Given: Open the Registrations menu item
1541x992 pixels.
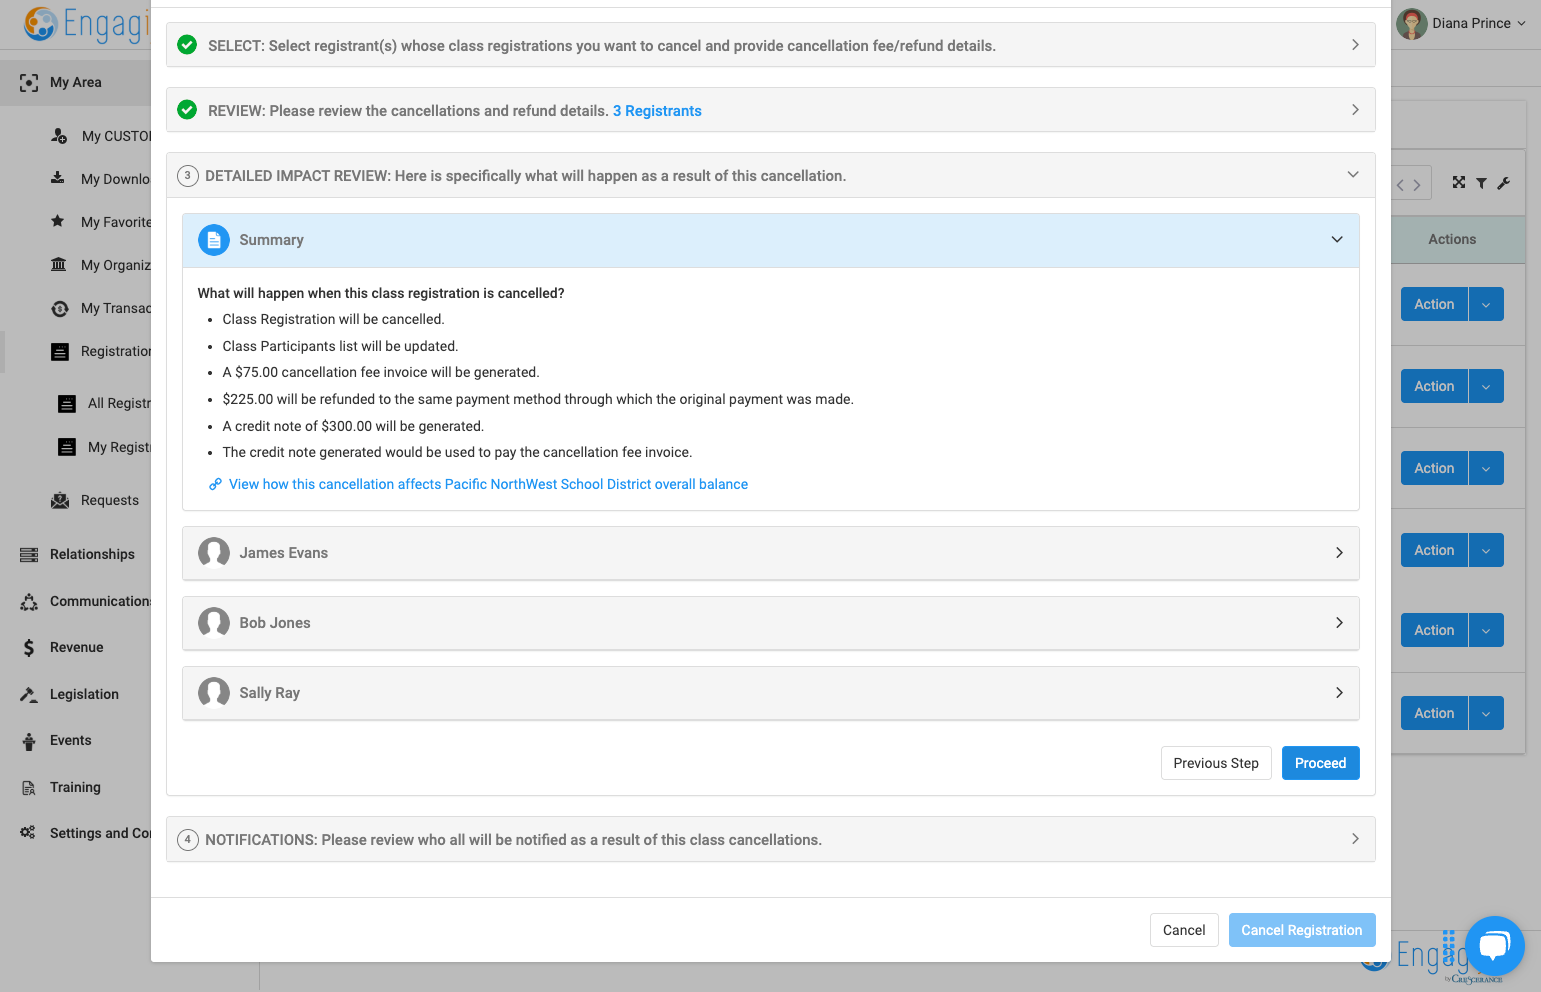Looking at the screenshot, I should tap(100, 351).
